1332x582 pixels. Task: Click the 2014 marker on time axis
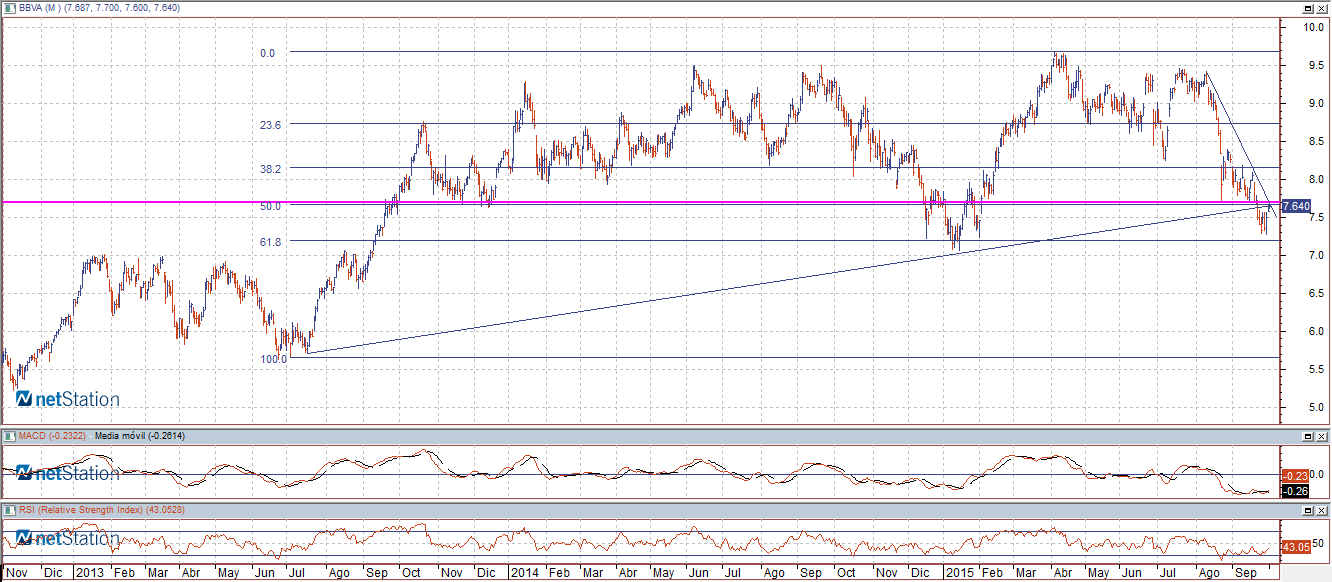[523, 574]
